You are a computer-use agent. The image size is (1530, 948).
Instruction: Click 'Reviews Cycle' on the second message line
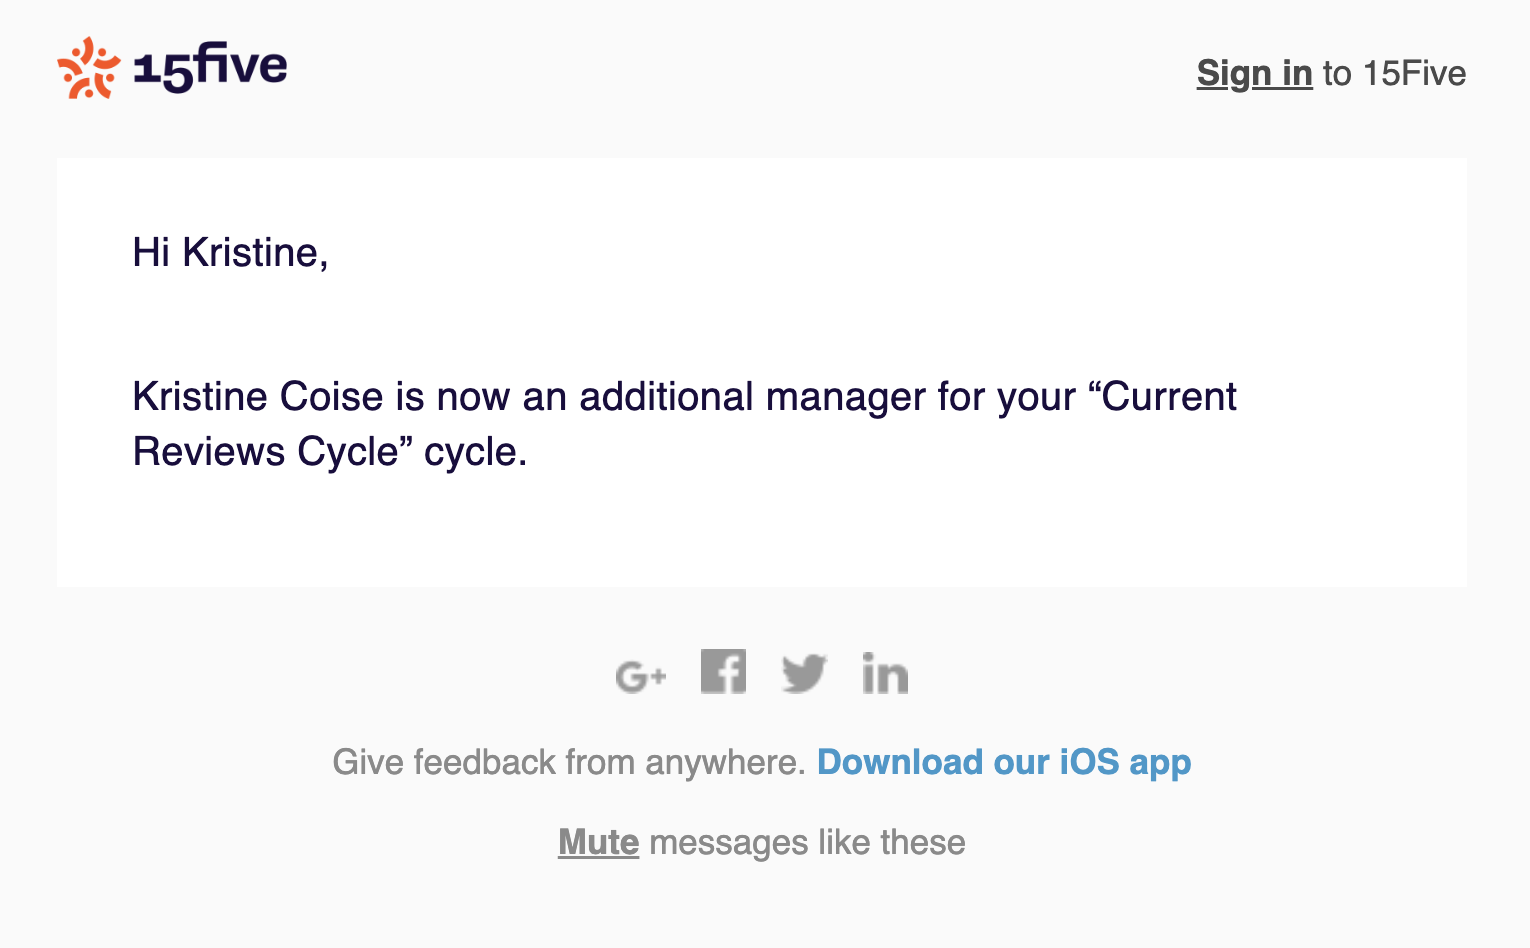point(265,452)
